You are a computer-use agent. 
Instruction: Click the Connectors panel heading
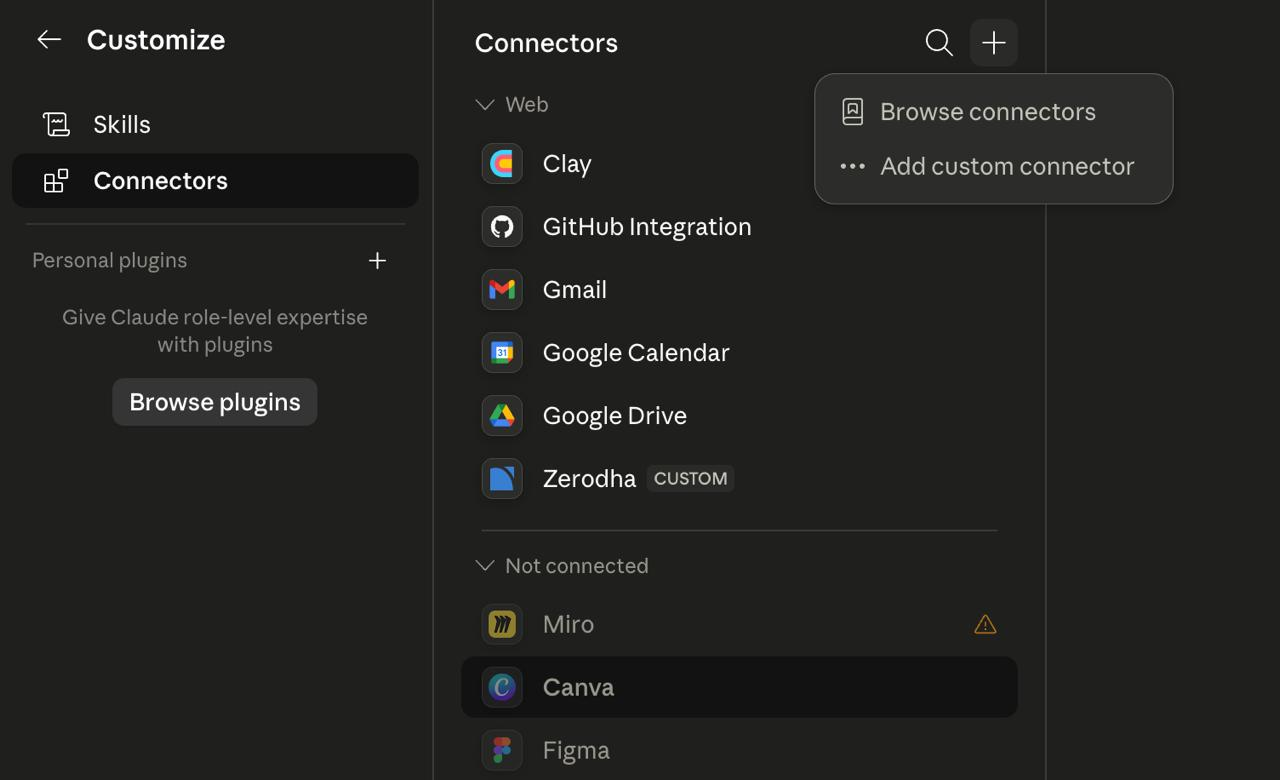(546, 43)
